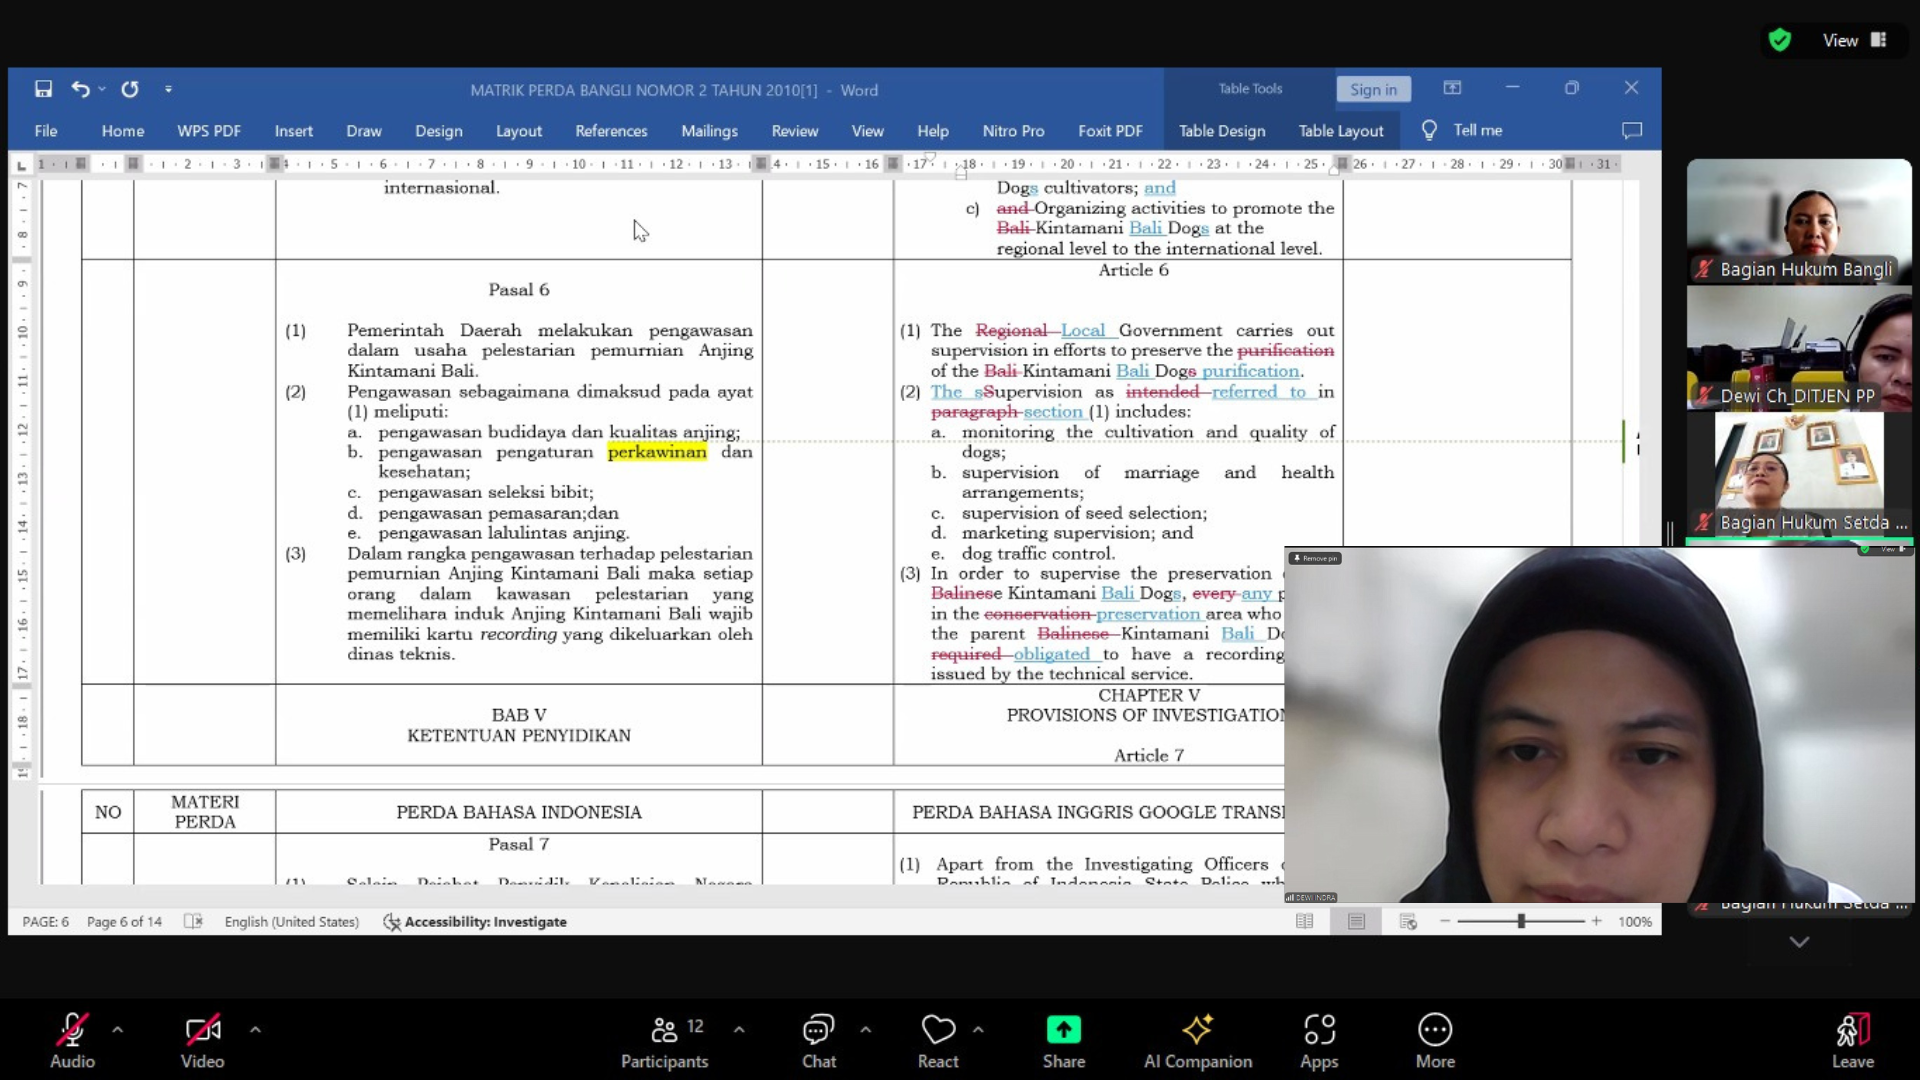1920x1080 pixels.
Task: Switch to Print Layout view icon
Action: (1356, 922)
